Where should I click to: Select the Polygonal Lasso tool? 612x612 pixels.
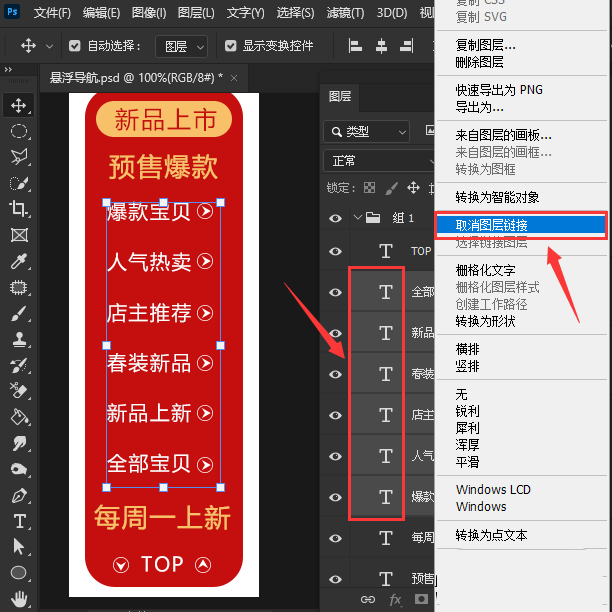pos(18,157)
